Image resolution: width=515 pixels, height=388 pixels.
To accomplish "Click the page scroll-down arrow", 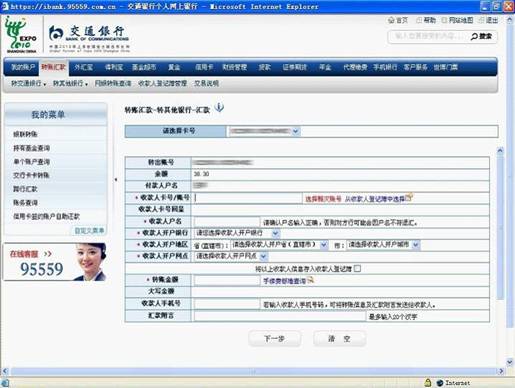I will click(510, 362).
